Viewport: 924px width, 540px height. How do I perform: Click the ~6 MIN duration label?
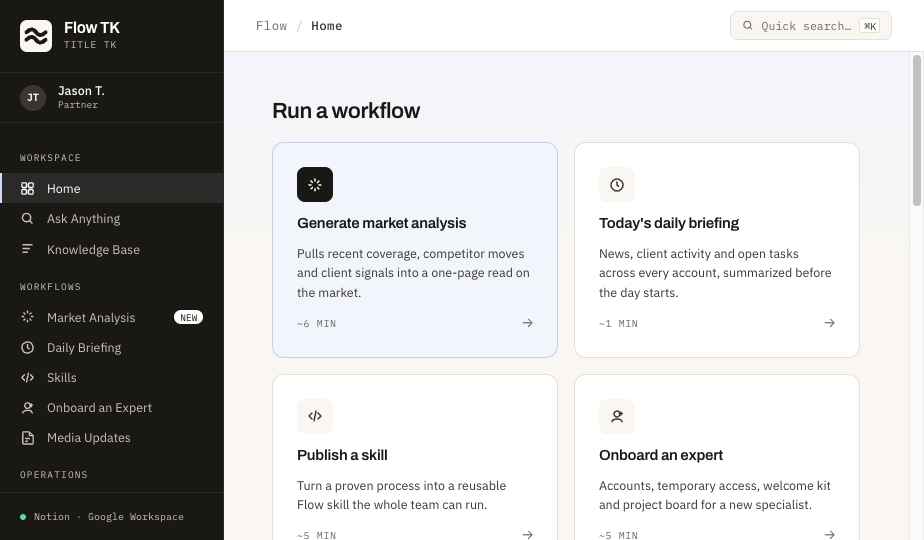[316, 324]
